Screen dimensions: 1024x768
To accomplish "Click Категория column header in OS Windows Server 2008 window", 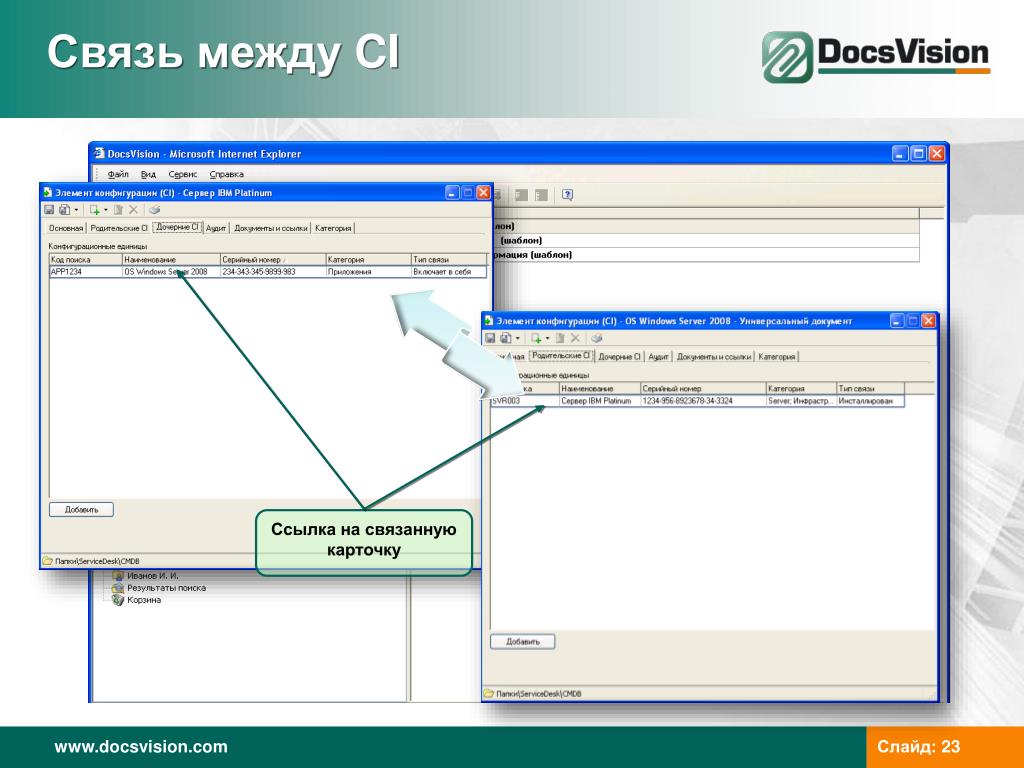I will pyautogui.click(x=801, y=389).
